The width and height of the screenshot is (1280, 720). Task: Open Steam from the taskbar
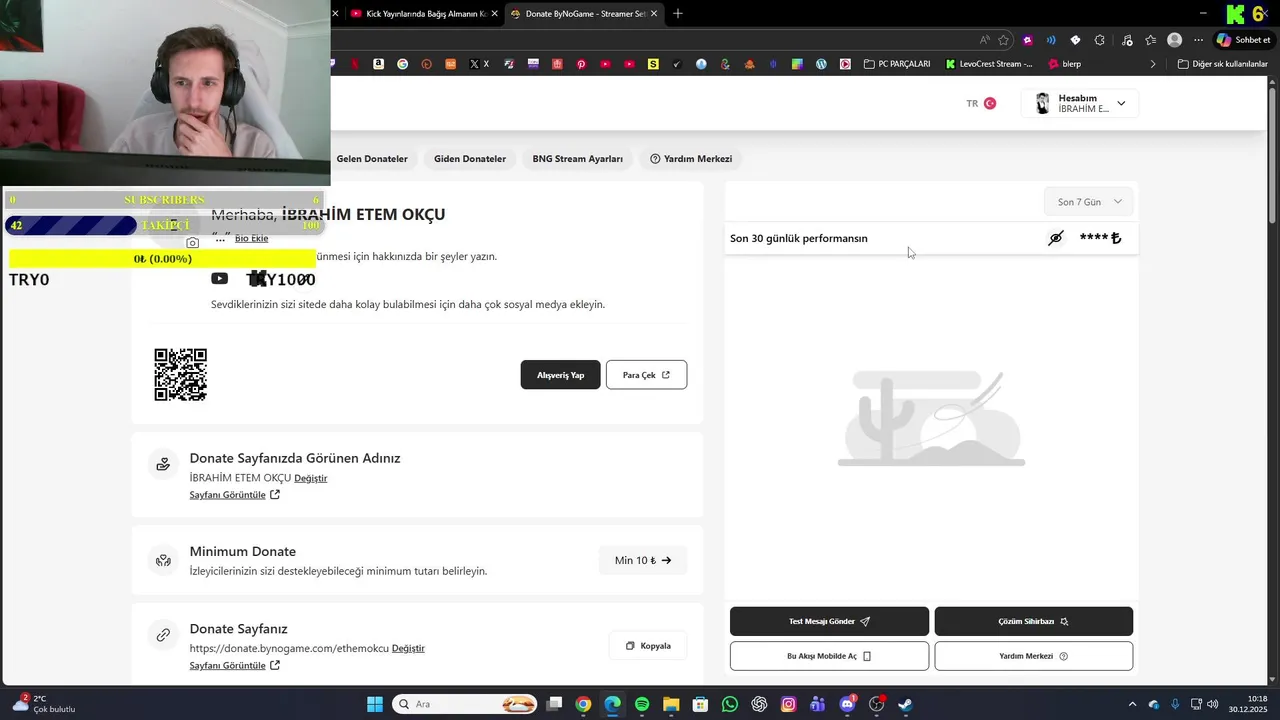[905, 704]
